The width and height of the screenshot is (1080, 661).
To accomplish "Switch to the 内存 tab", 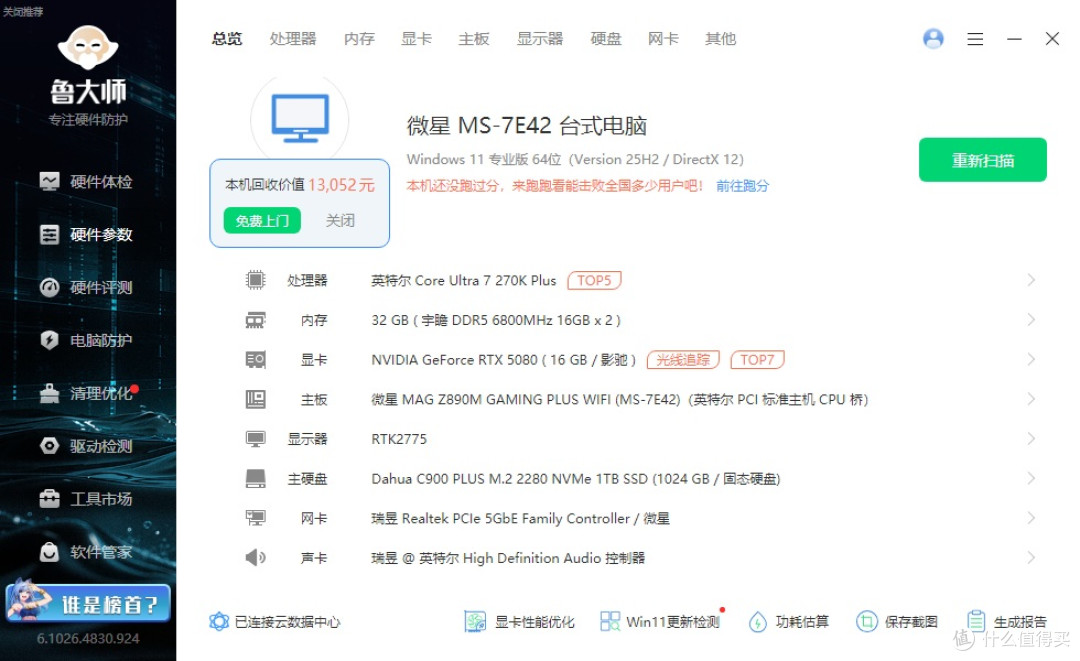I will (x=359, y=39).
